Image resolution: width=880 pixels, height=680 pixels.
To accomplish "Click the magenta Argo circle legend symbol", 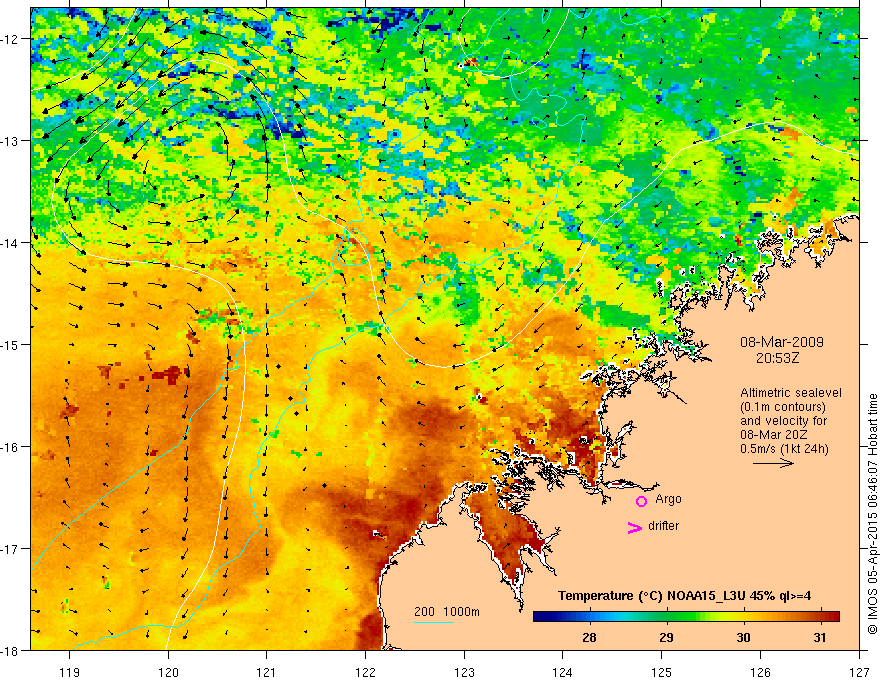I will click(641, 501).
